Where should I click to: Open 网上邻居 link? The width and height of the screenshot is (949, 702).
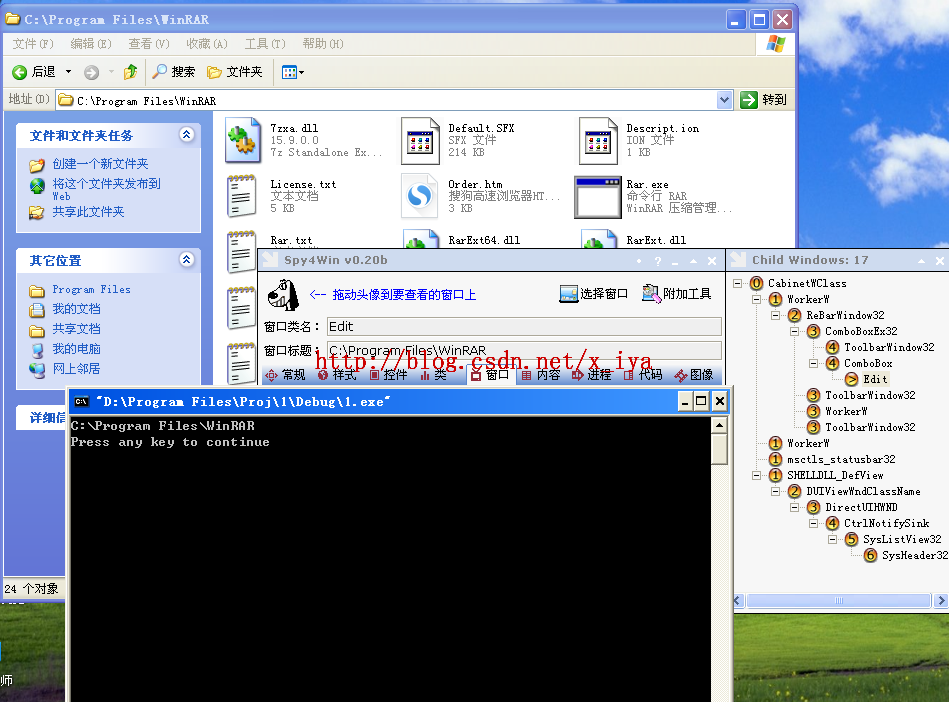[x=76, y=369]
